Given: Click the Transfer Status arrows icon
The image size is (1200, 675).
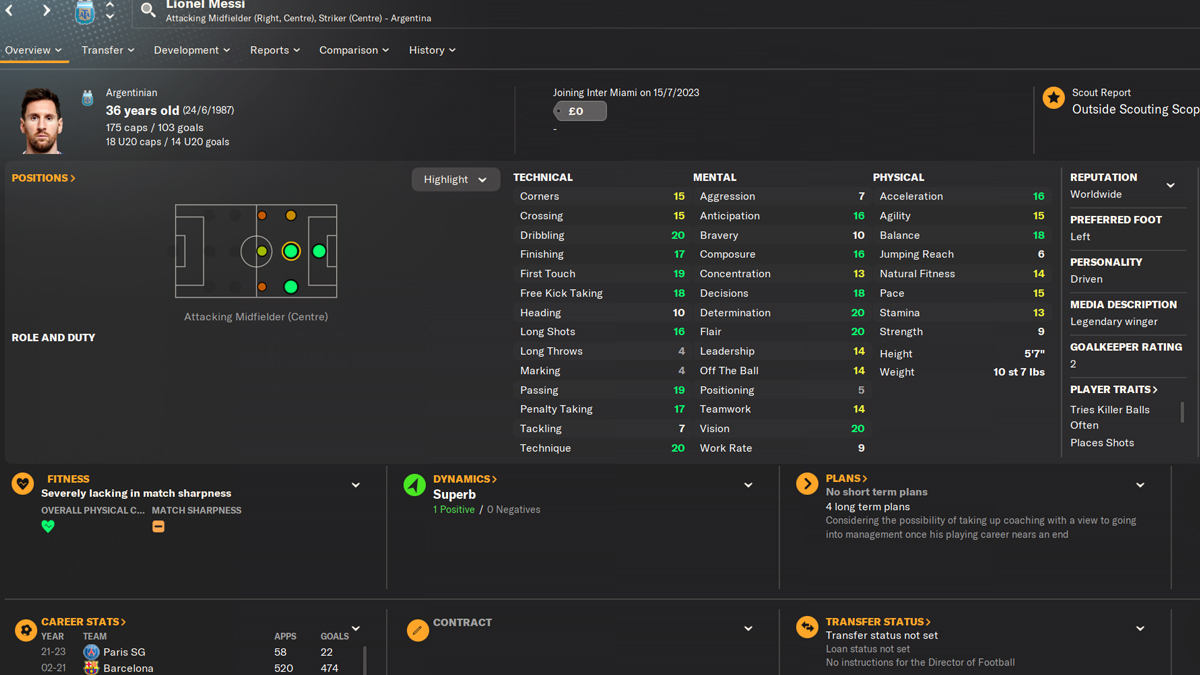Looking at the screenshot, I should (x=807, y=627).
